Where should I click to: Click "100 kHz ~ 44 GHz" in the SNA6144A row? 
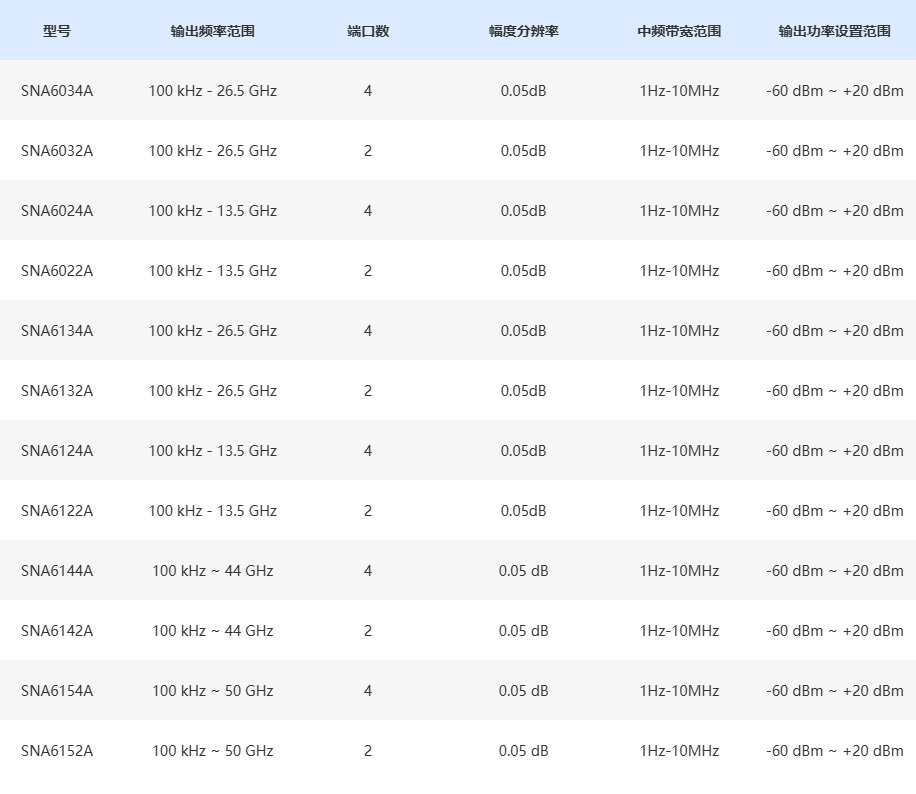(x=213, y=571)
